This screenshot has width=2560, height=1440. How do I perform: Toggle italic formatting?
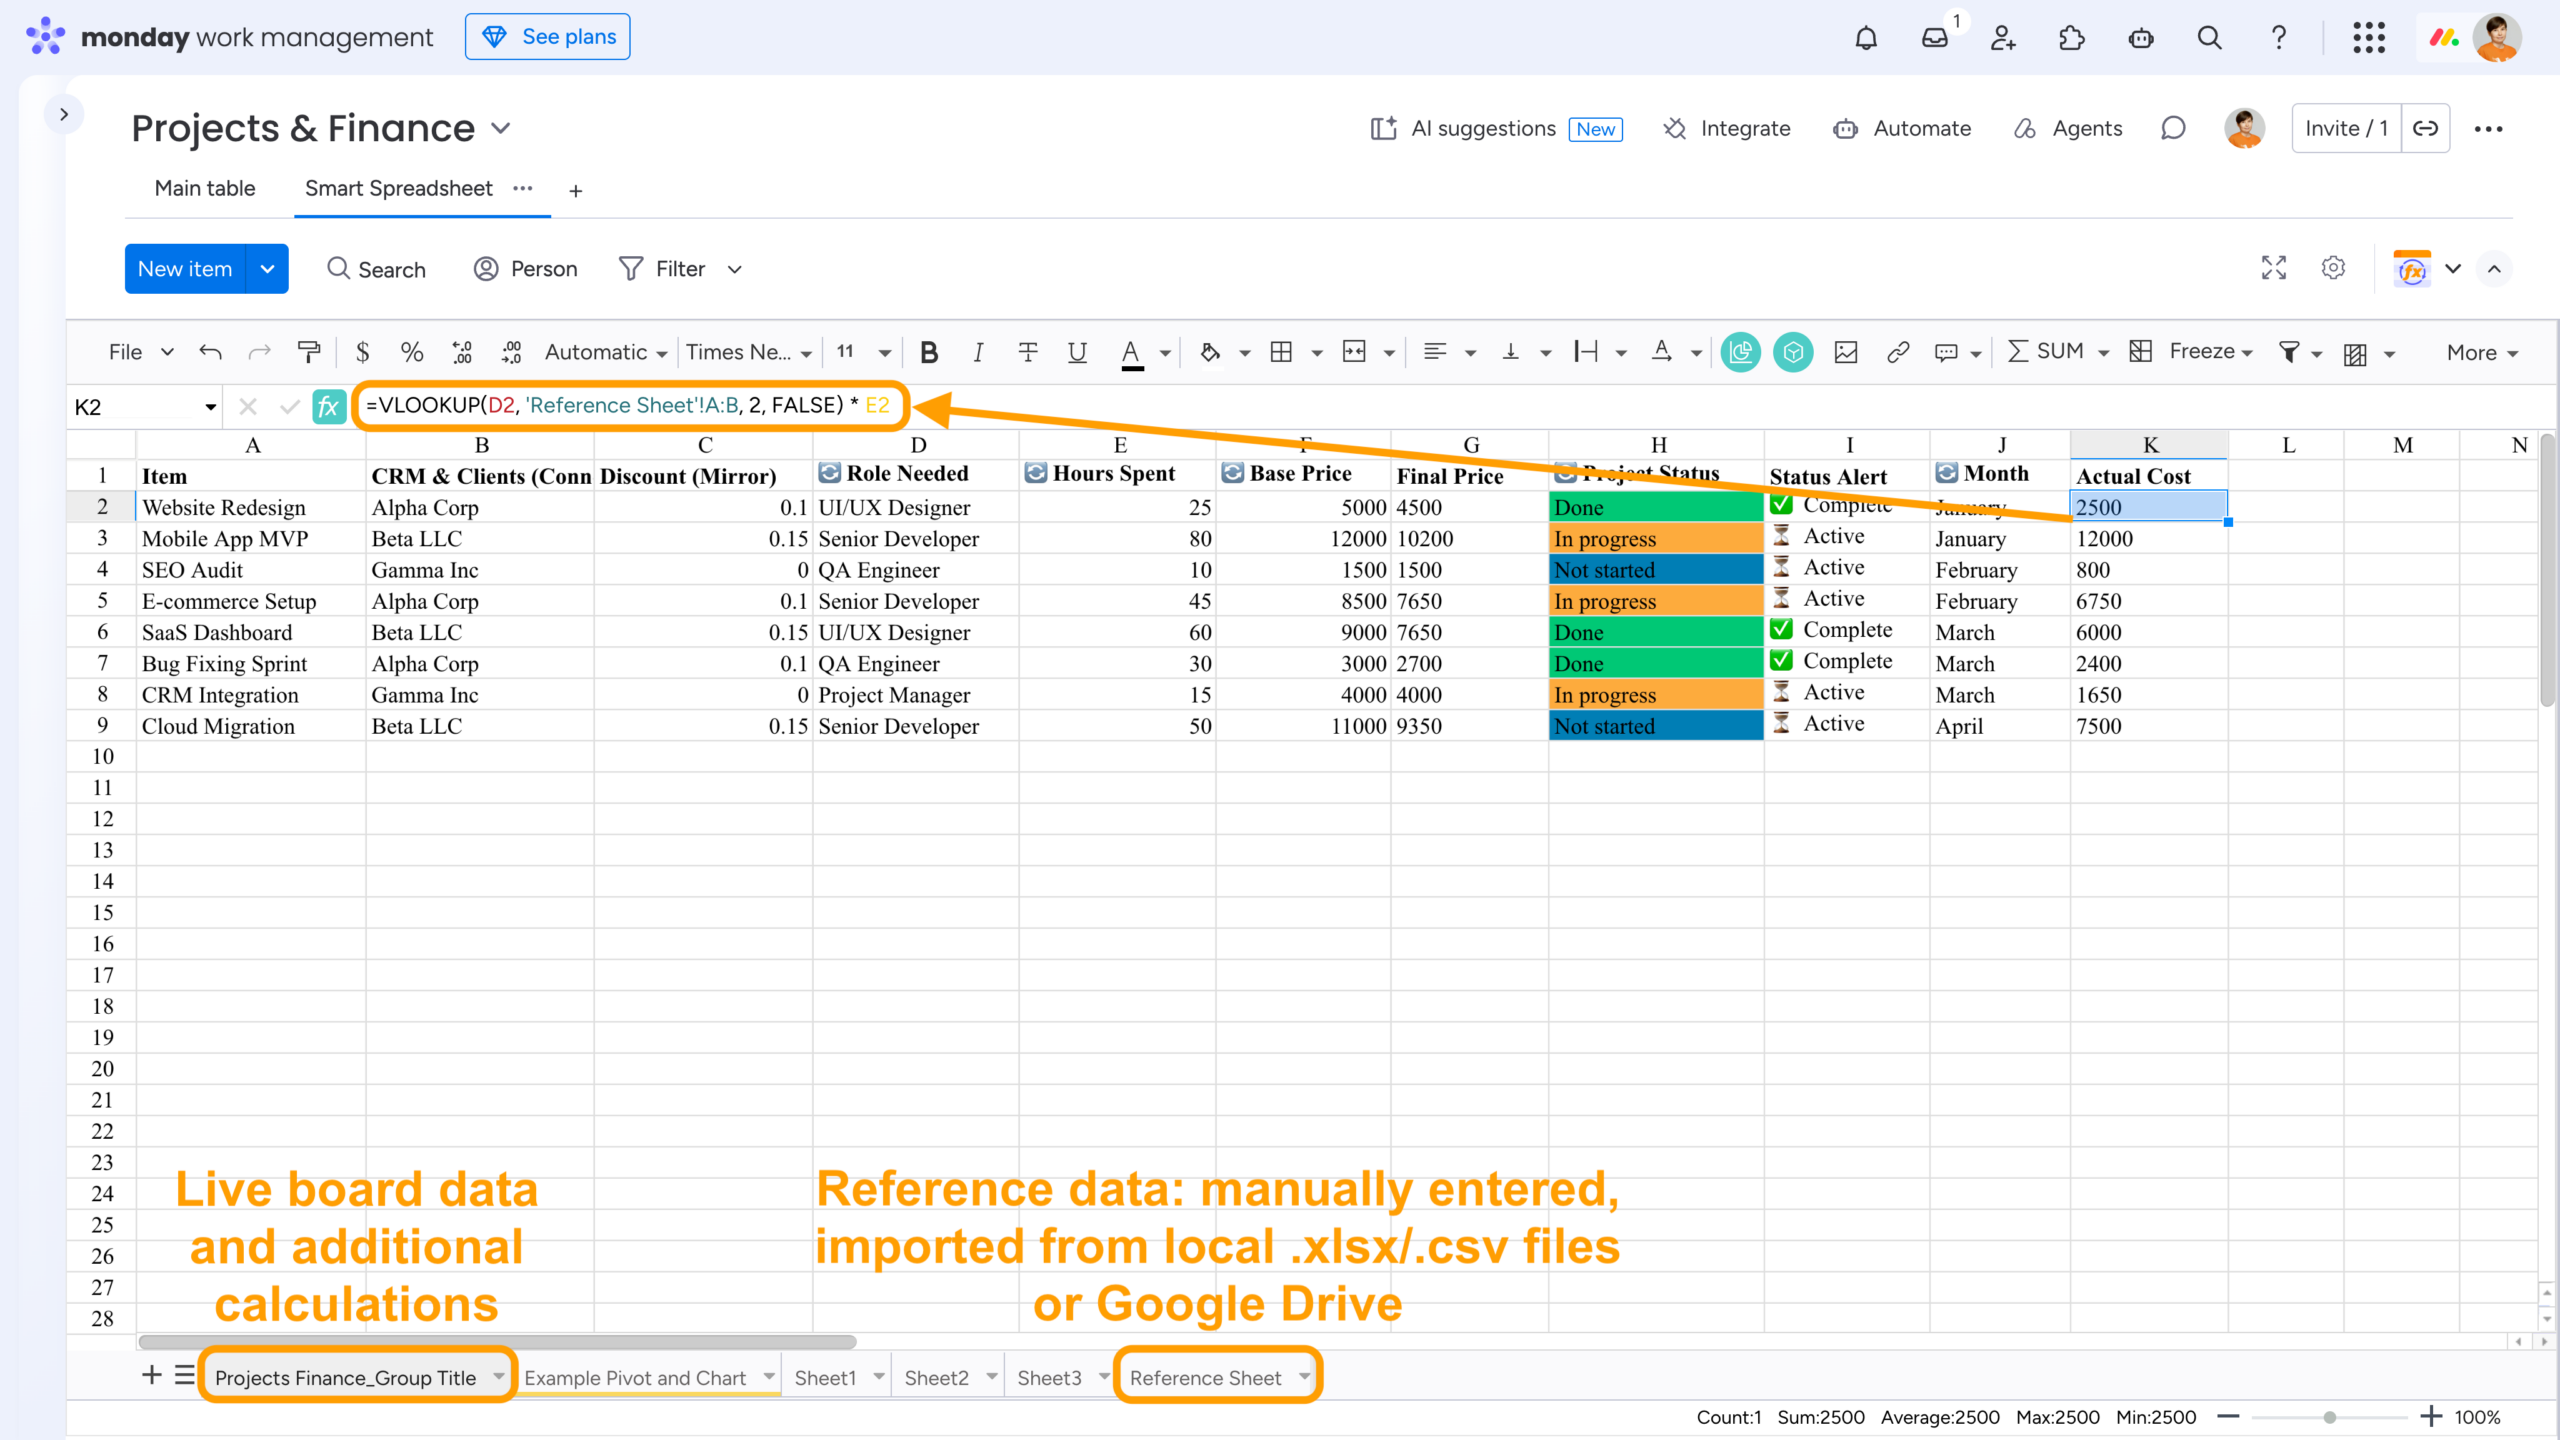point(978,352)
